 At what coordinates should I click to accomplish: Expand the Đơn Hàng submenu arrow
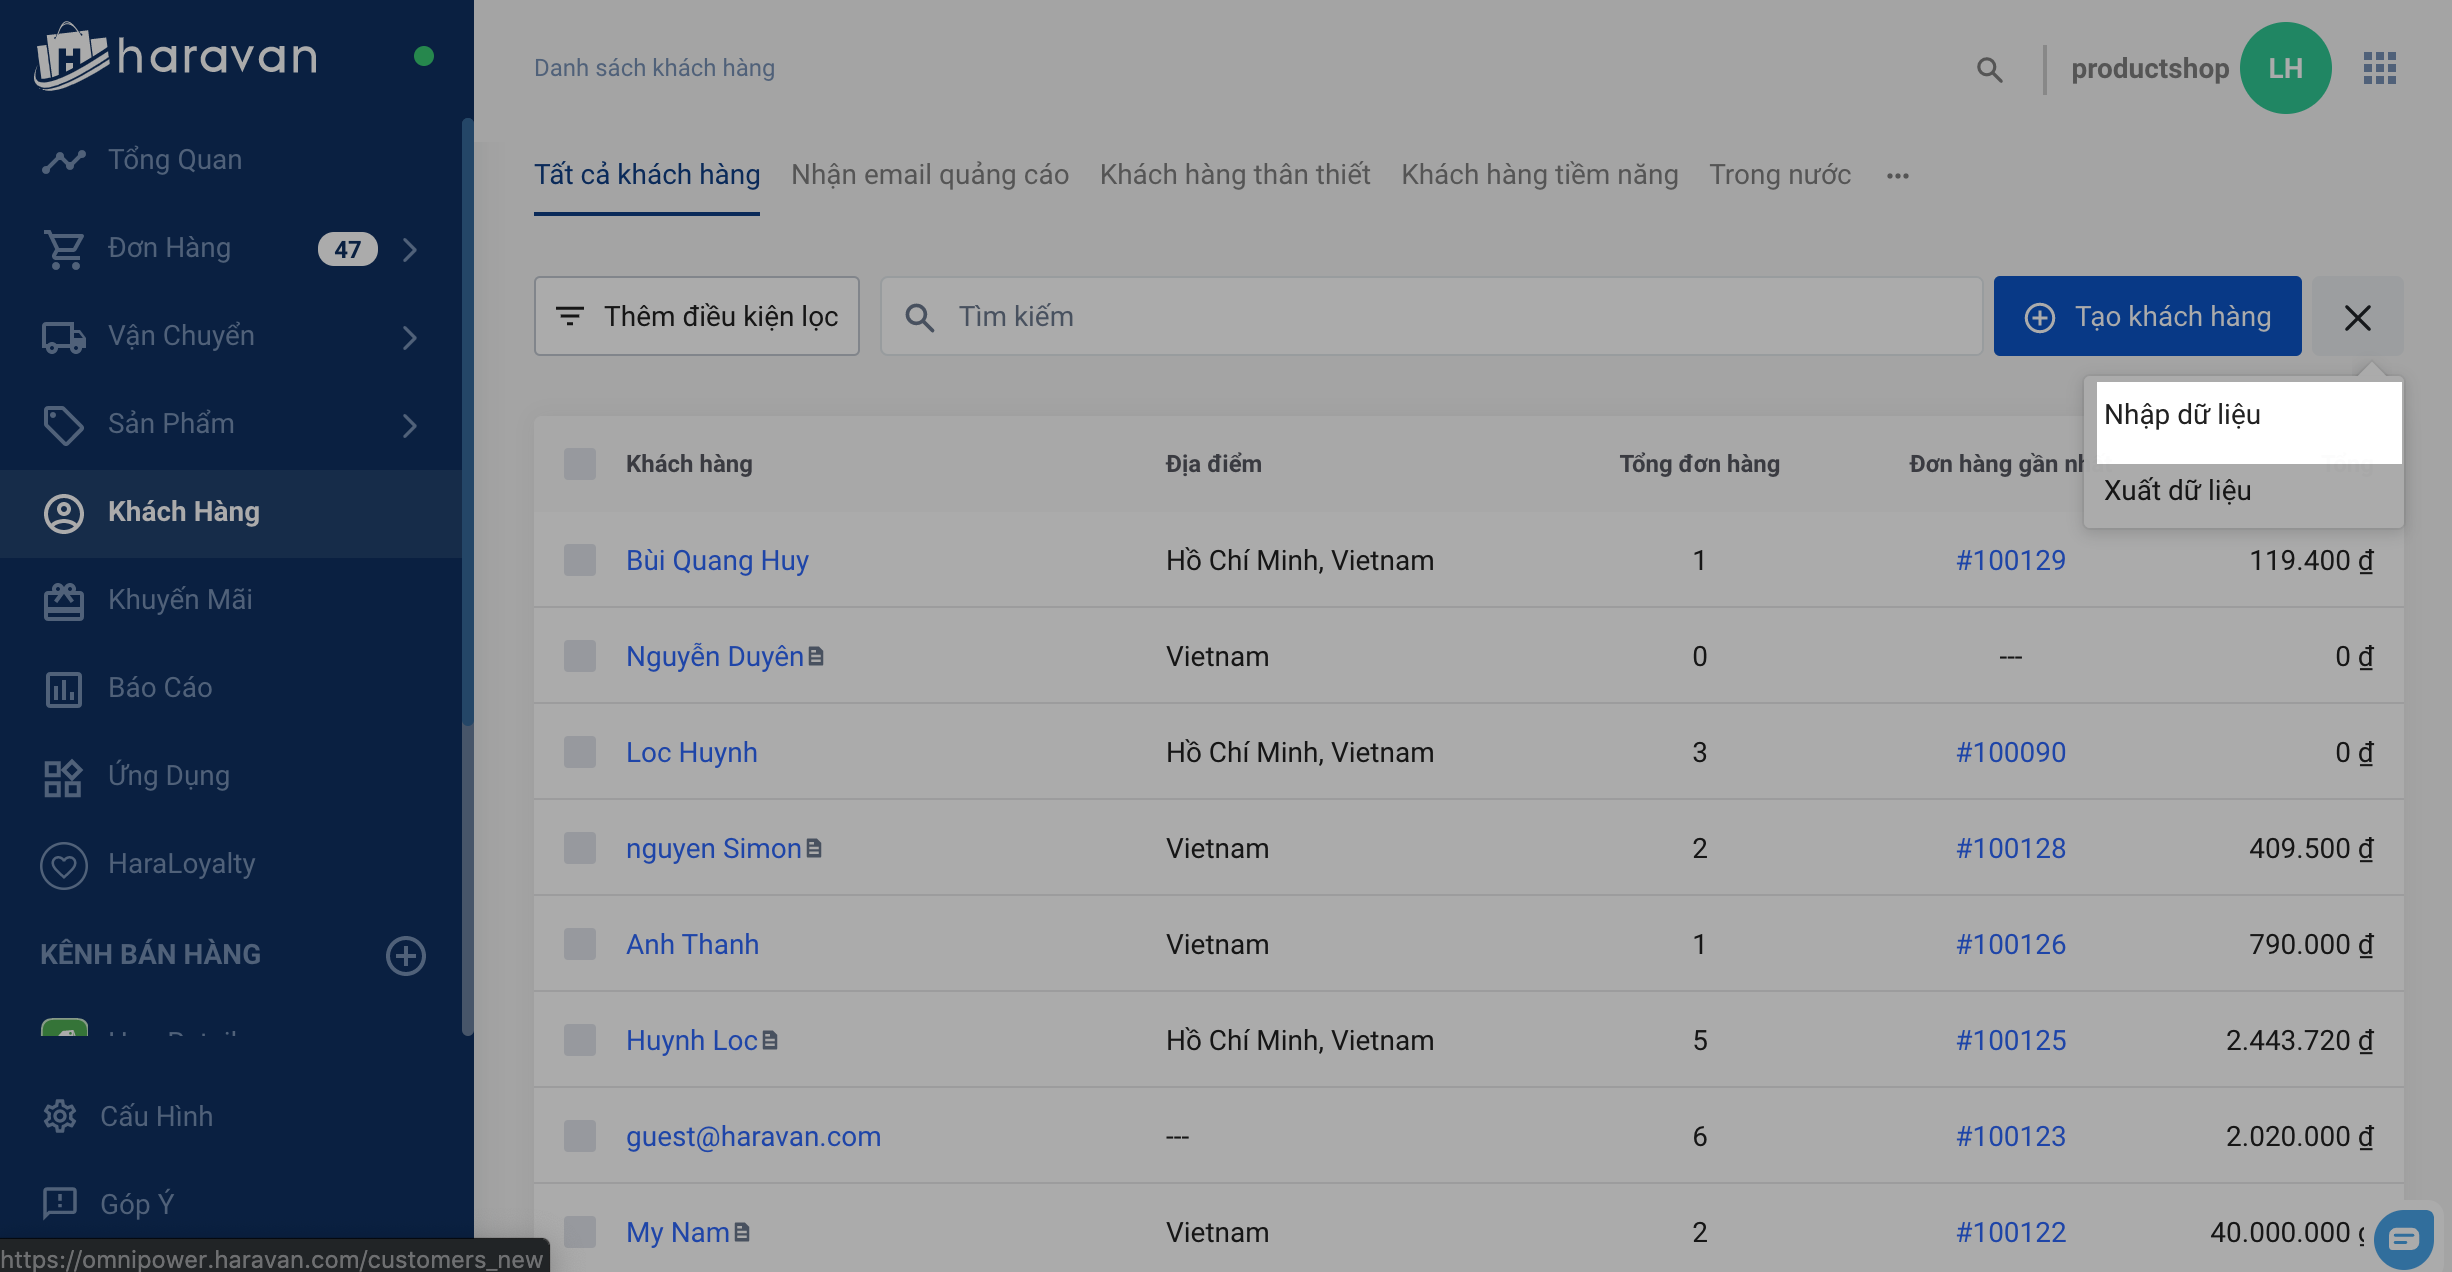pos(410,249)
